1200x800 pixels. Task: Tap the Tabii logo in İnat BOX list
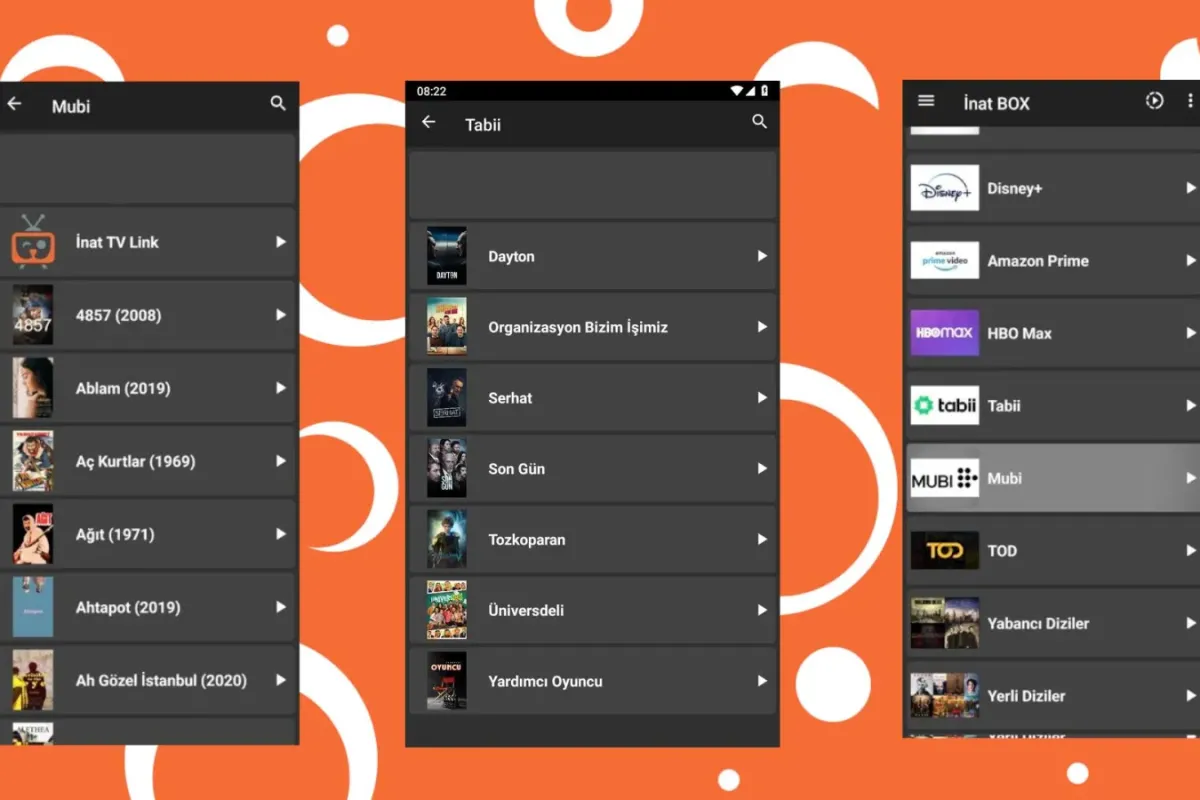(x=944, y=405)
